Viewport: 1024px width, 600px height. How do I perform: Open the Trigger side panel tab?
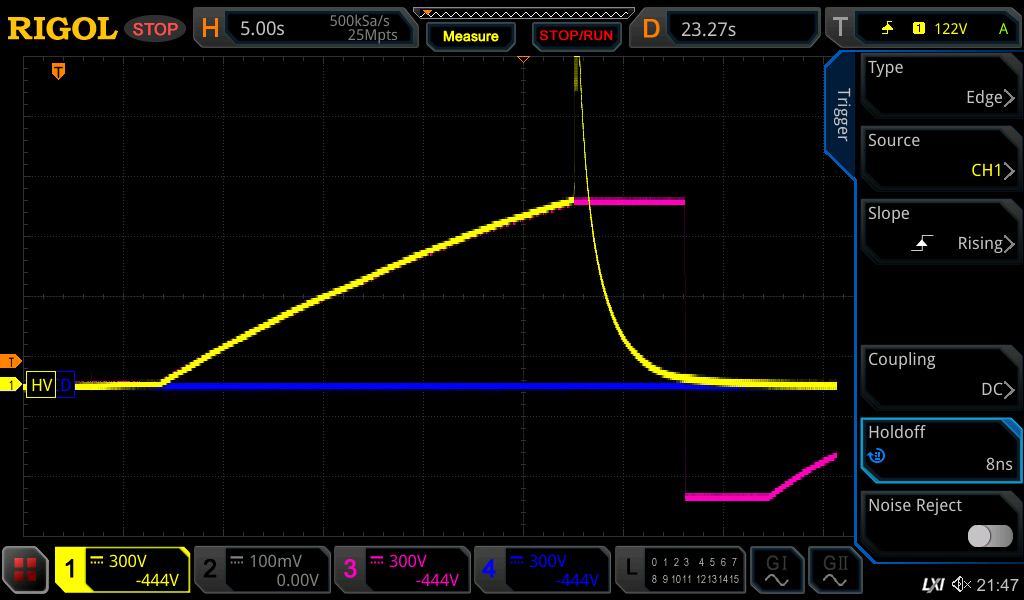pyautogui.click(x=842, y=115)
